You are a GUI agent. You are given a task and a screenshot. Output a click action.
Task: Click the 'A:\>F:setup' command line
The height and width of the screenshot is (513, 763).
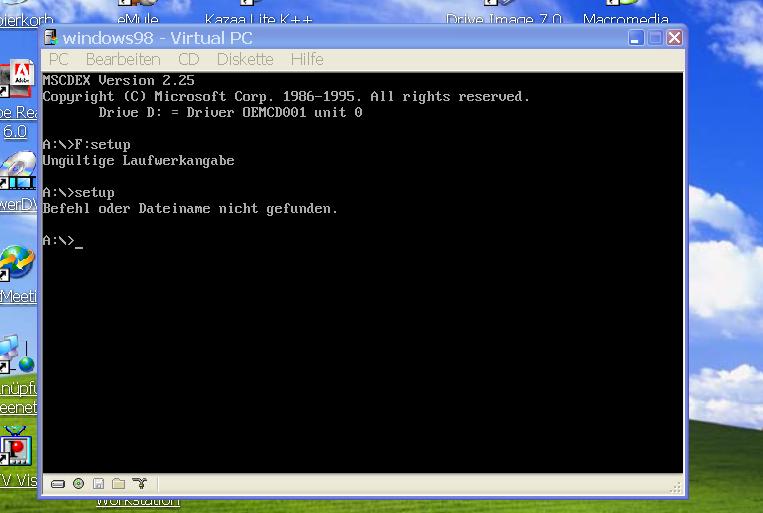(87, 145)
